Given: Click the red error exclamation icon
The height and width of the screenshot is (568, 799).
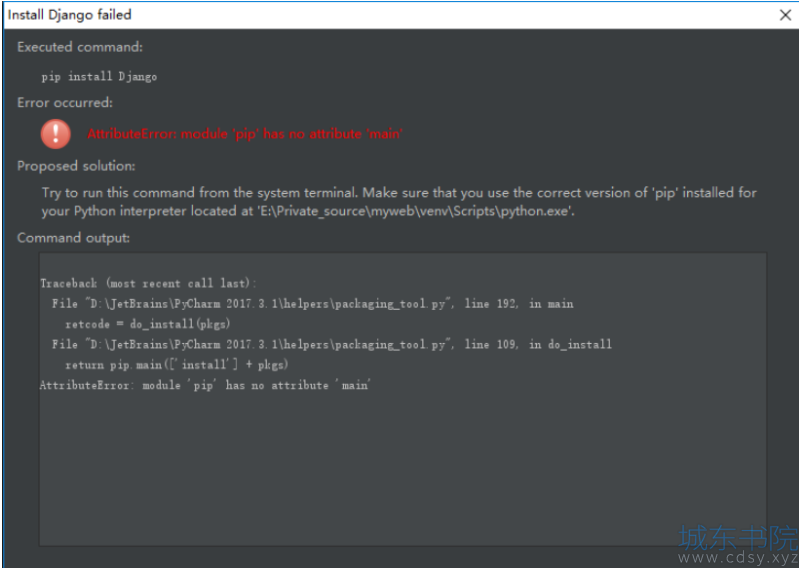Looking at the screenshot, I should (x=56, y=134).
